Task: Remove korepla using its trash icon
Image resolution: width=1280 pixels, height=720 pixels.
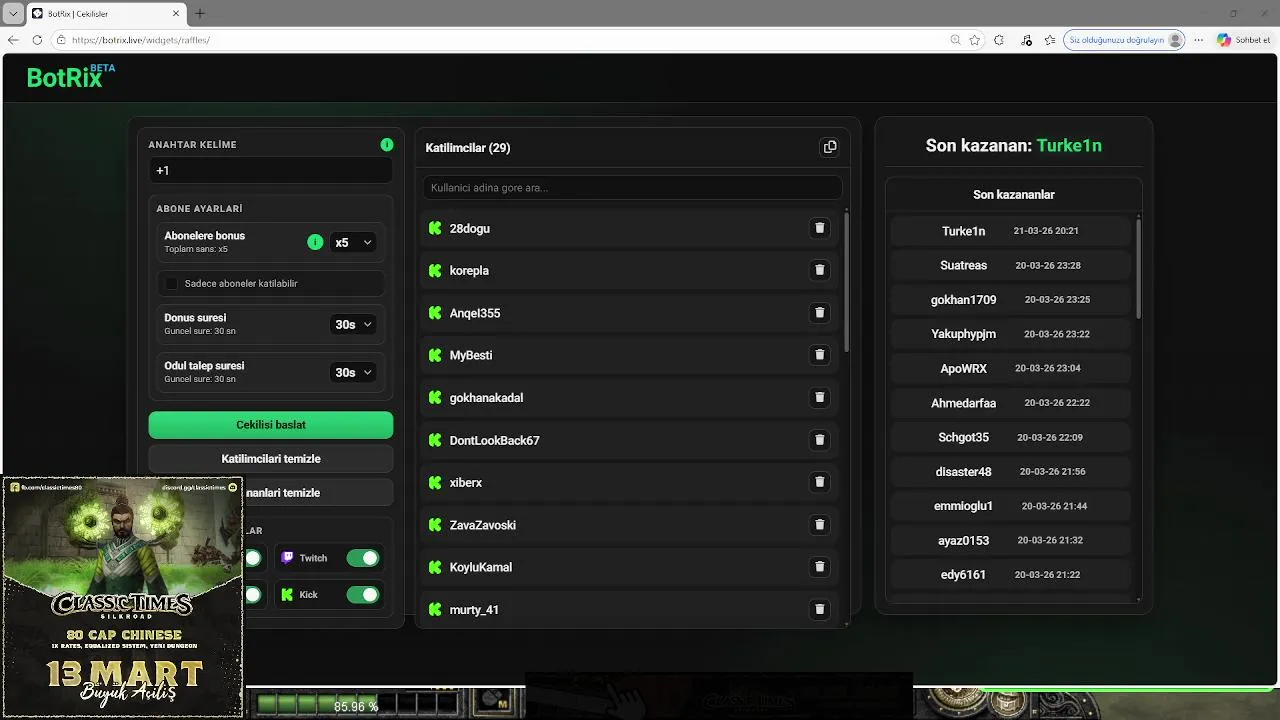Action: [x=819, y=270]
